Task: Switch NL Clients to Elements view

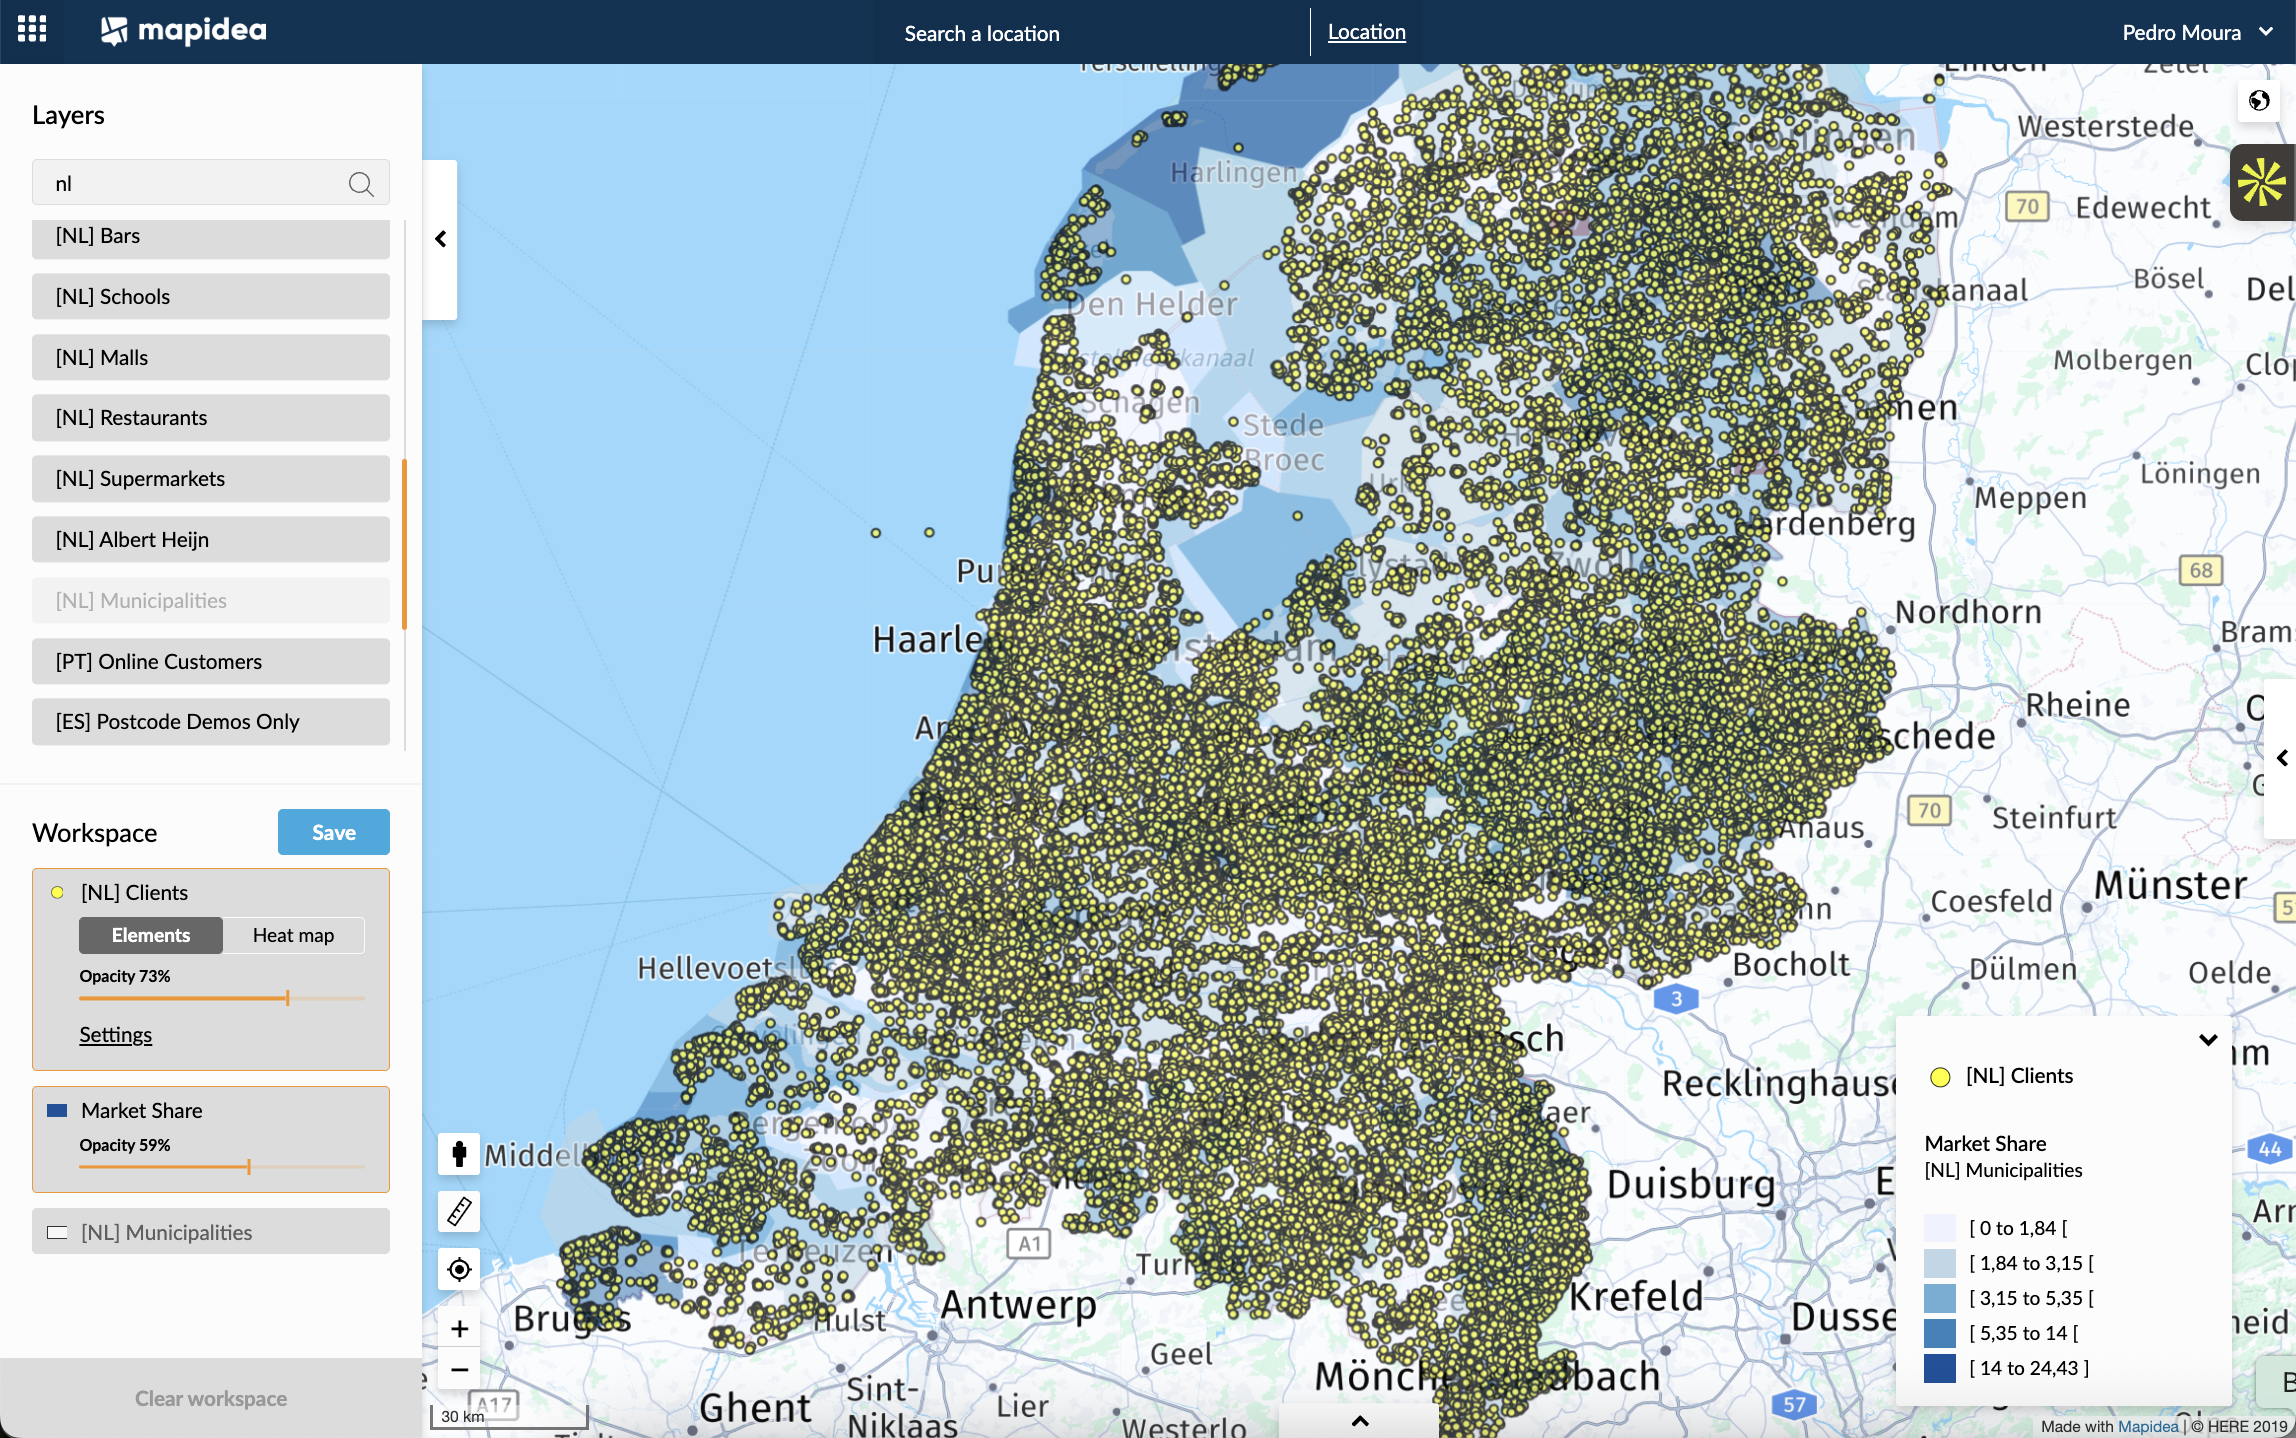Action: [x=151, y=935]
